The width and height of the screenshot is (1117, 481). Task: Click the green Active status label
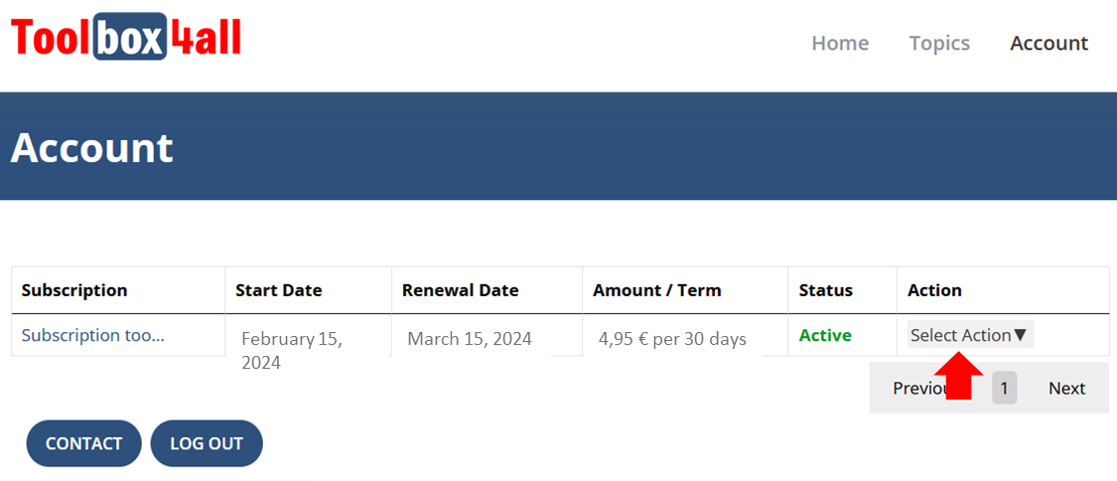pyautogui.click(x=825, y=335)
